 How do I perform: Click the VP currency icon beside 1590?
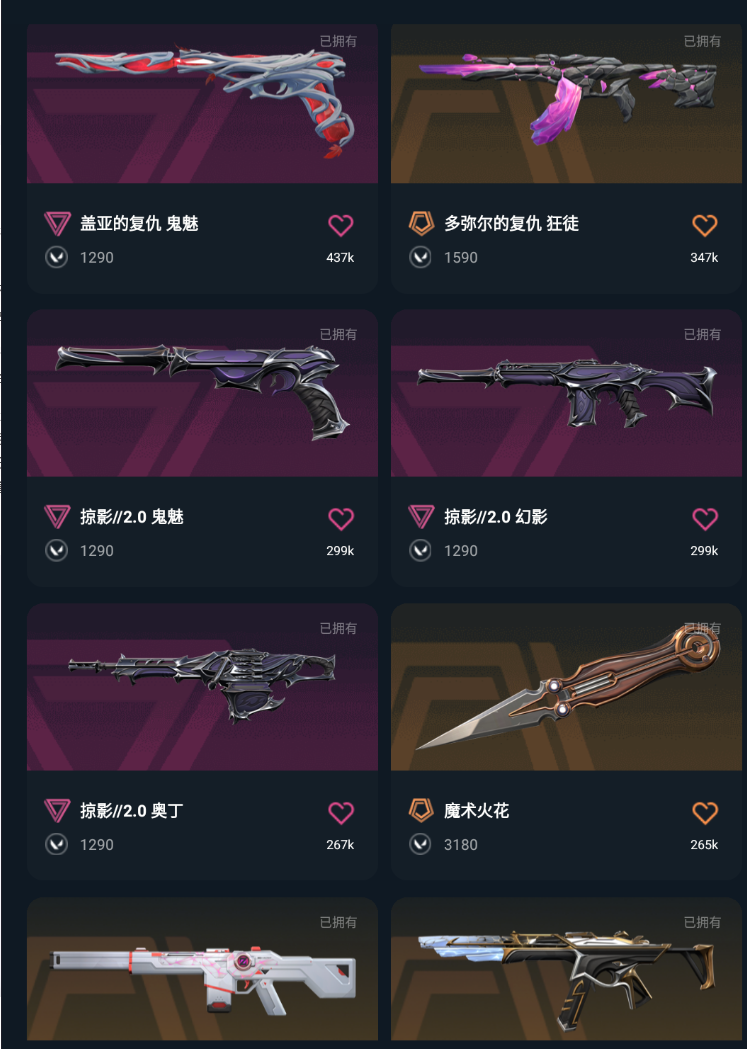420,257
